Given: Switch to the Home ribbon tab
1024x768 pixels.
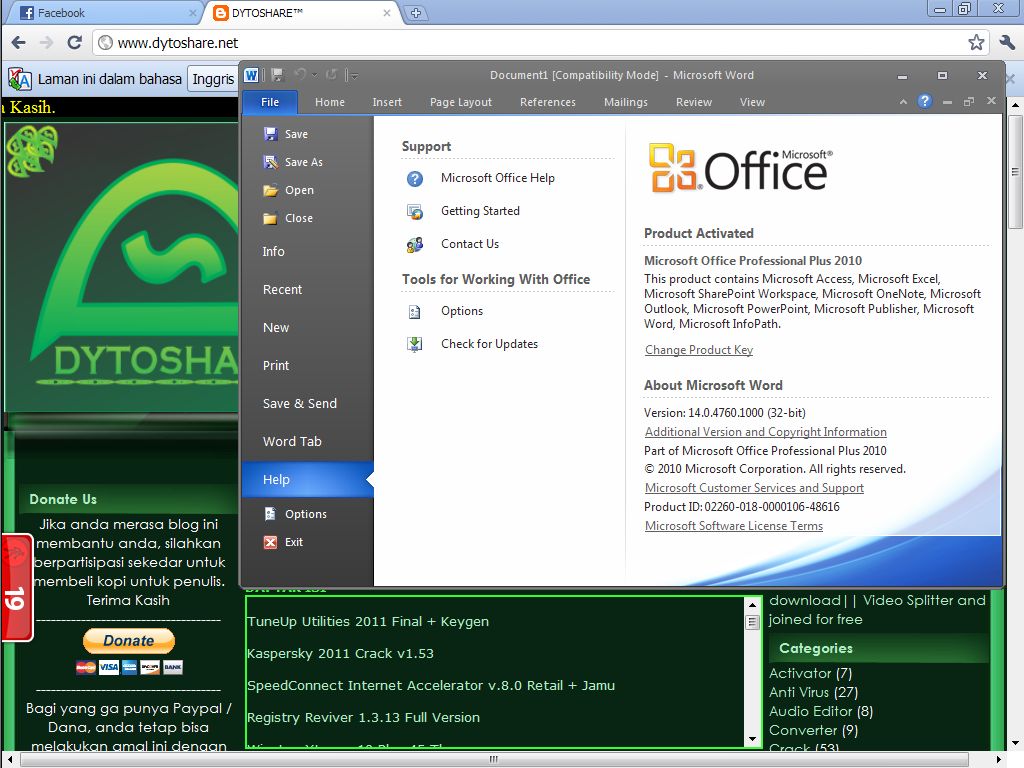Looking at the screenshot, I should [x=330, y=102].
